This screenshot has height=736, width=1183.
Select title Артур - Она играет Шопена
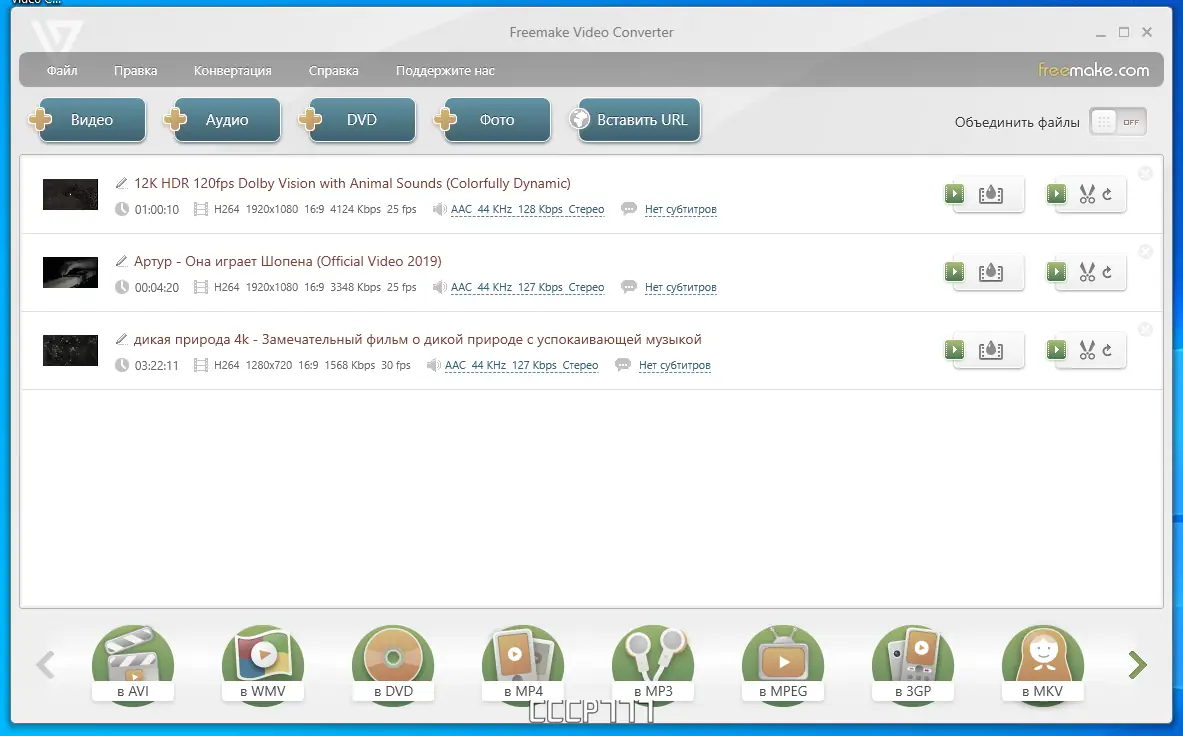[x=287, y=261]
